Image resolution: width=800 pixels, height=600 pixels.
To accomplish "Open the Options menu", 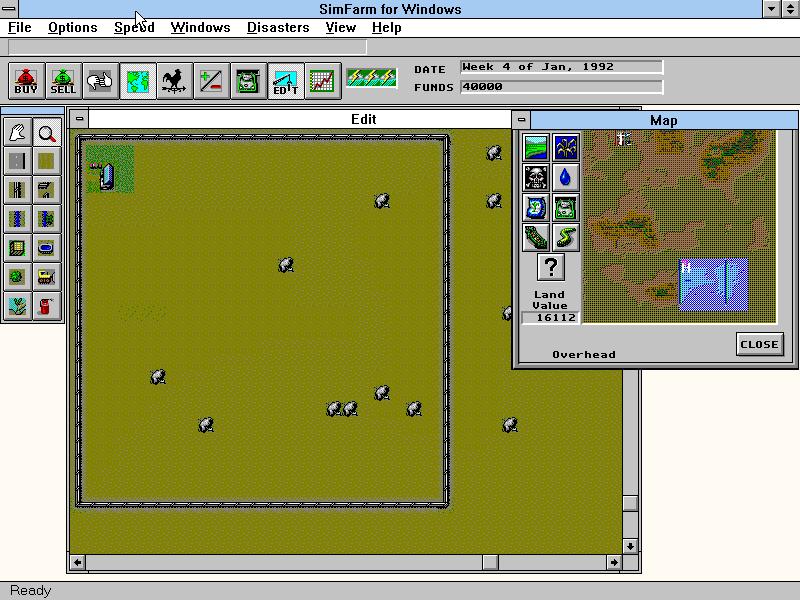I will tap(72, 28).
